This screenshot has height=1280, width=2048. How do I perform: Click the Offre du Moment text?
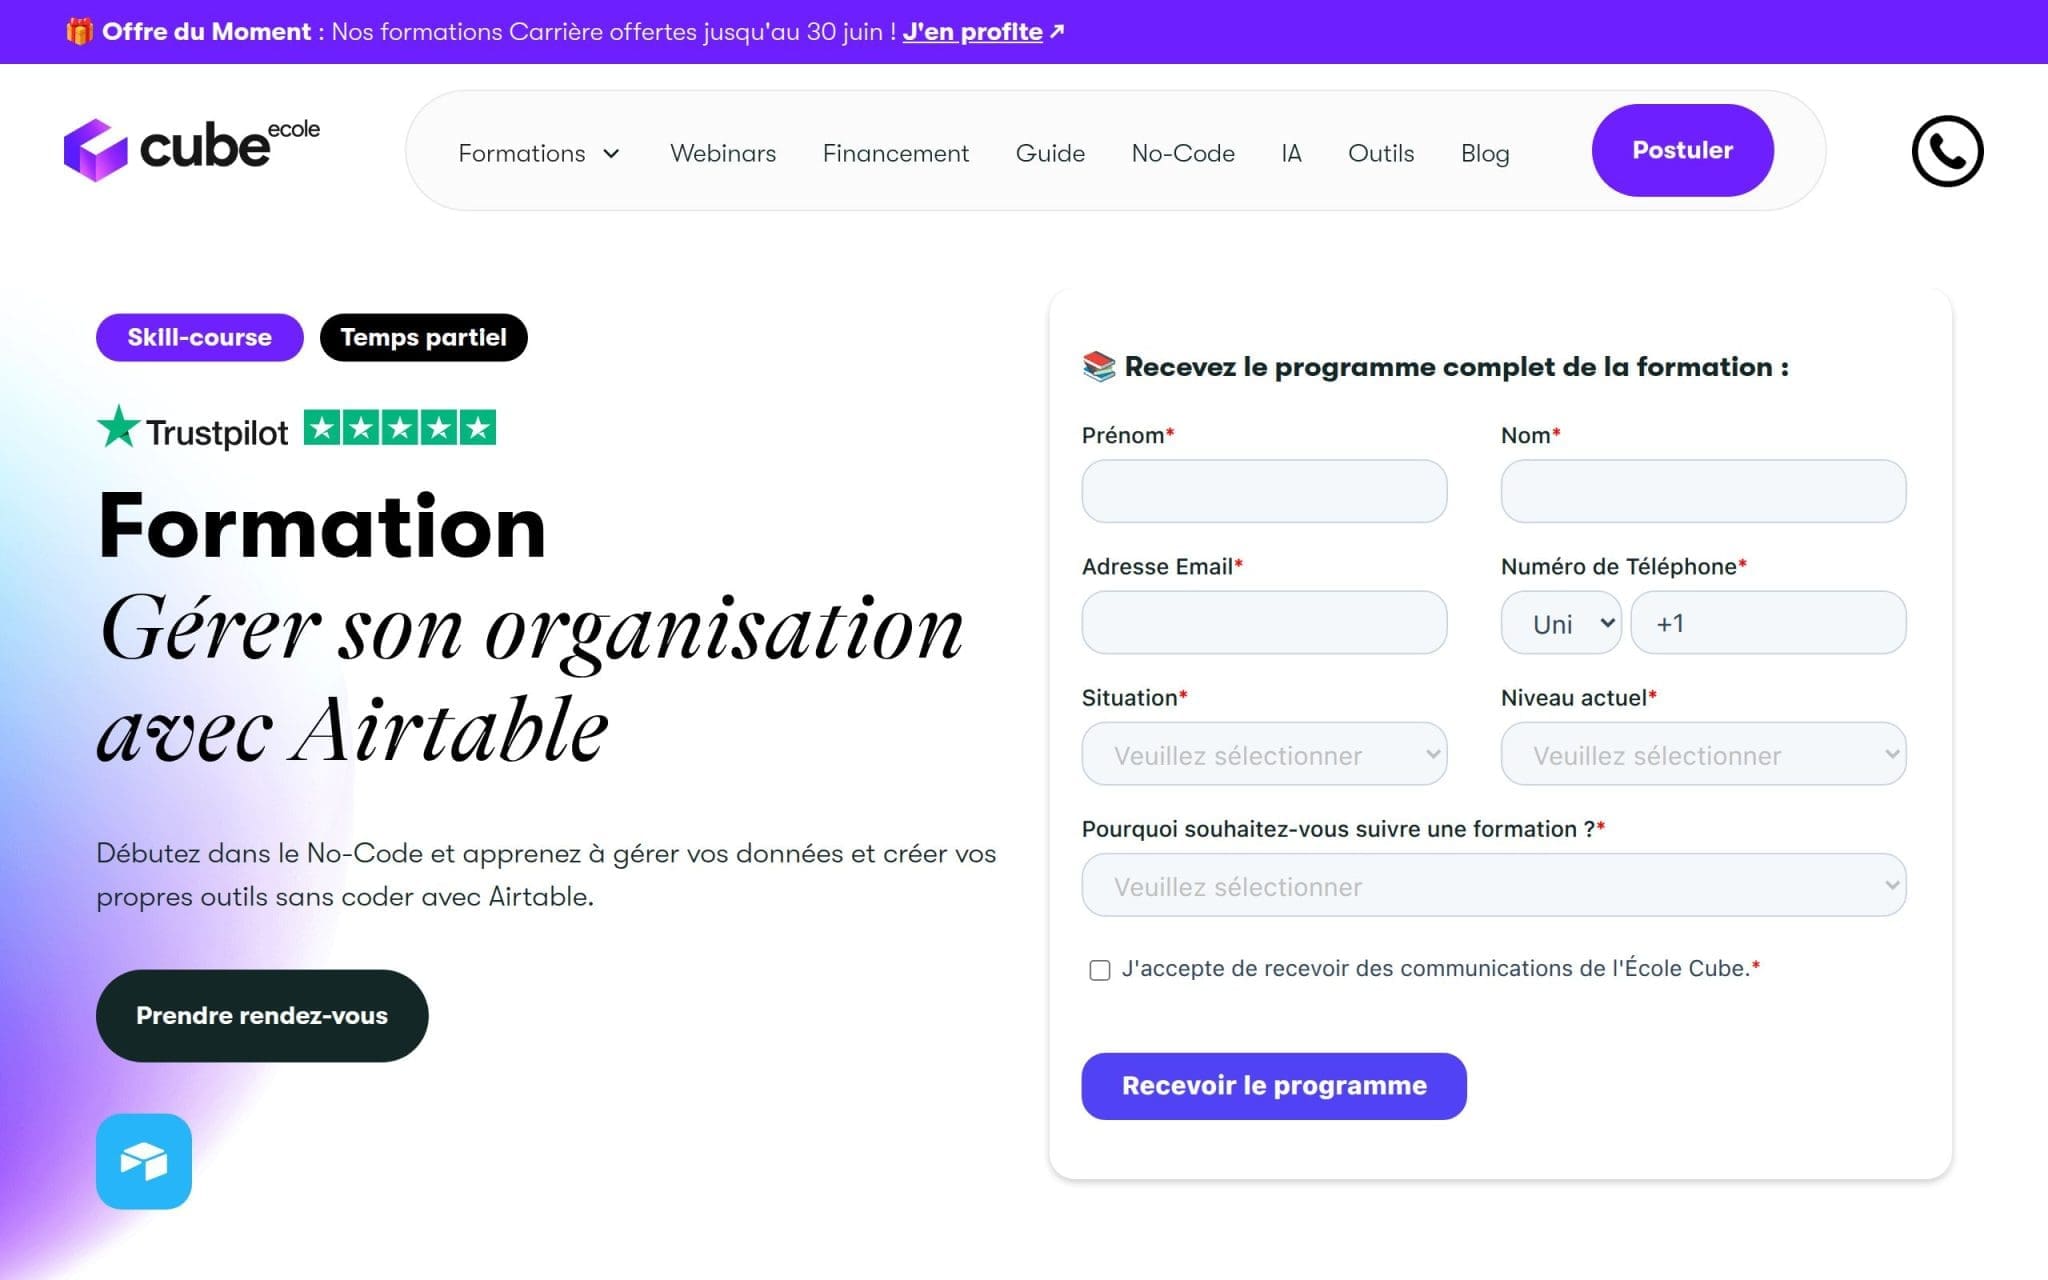coord(206,31)
